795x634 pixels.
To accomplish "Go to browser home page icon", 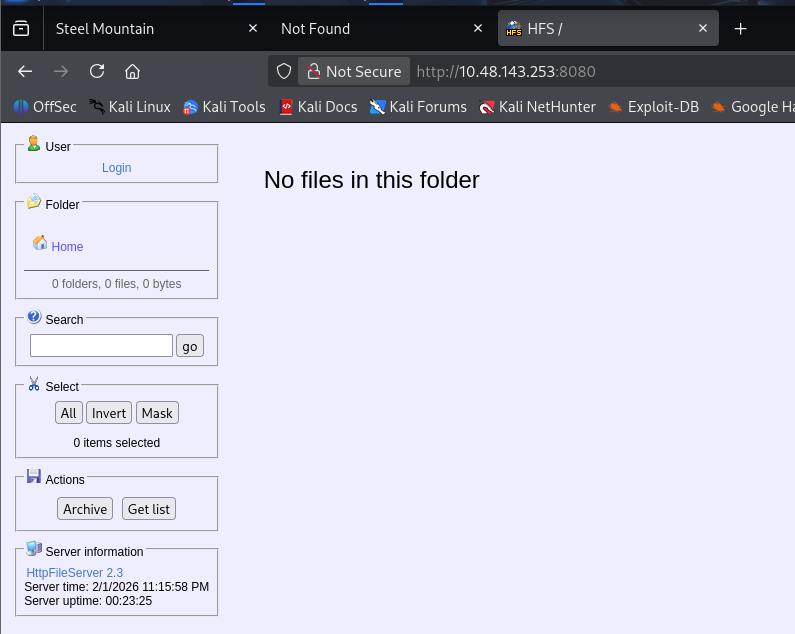I will click(x=132, y=71).
